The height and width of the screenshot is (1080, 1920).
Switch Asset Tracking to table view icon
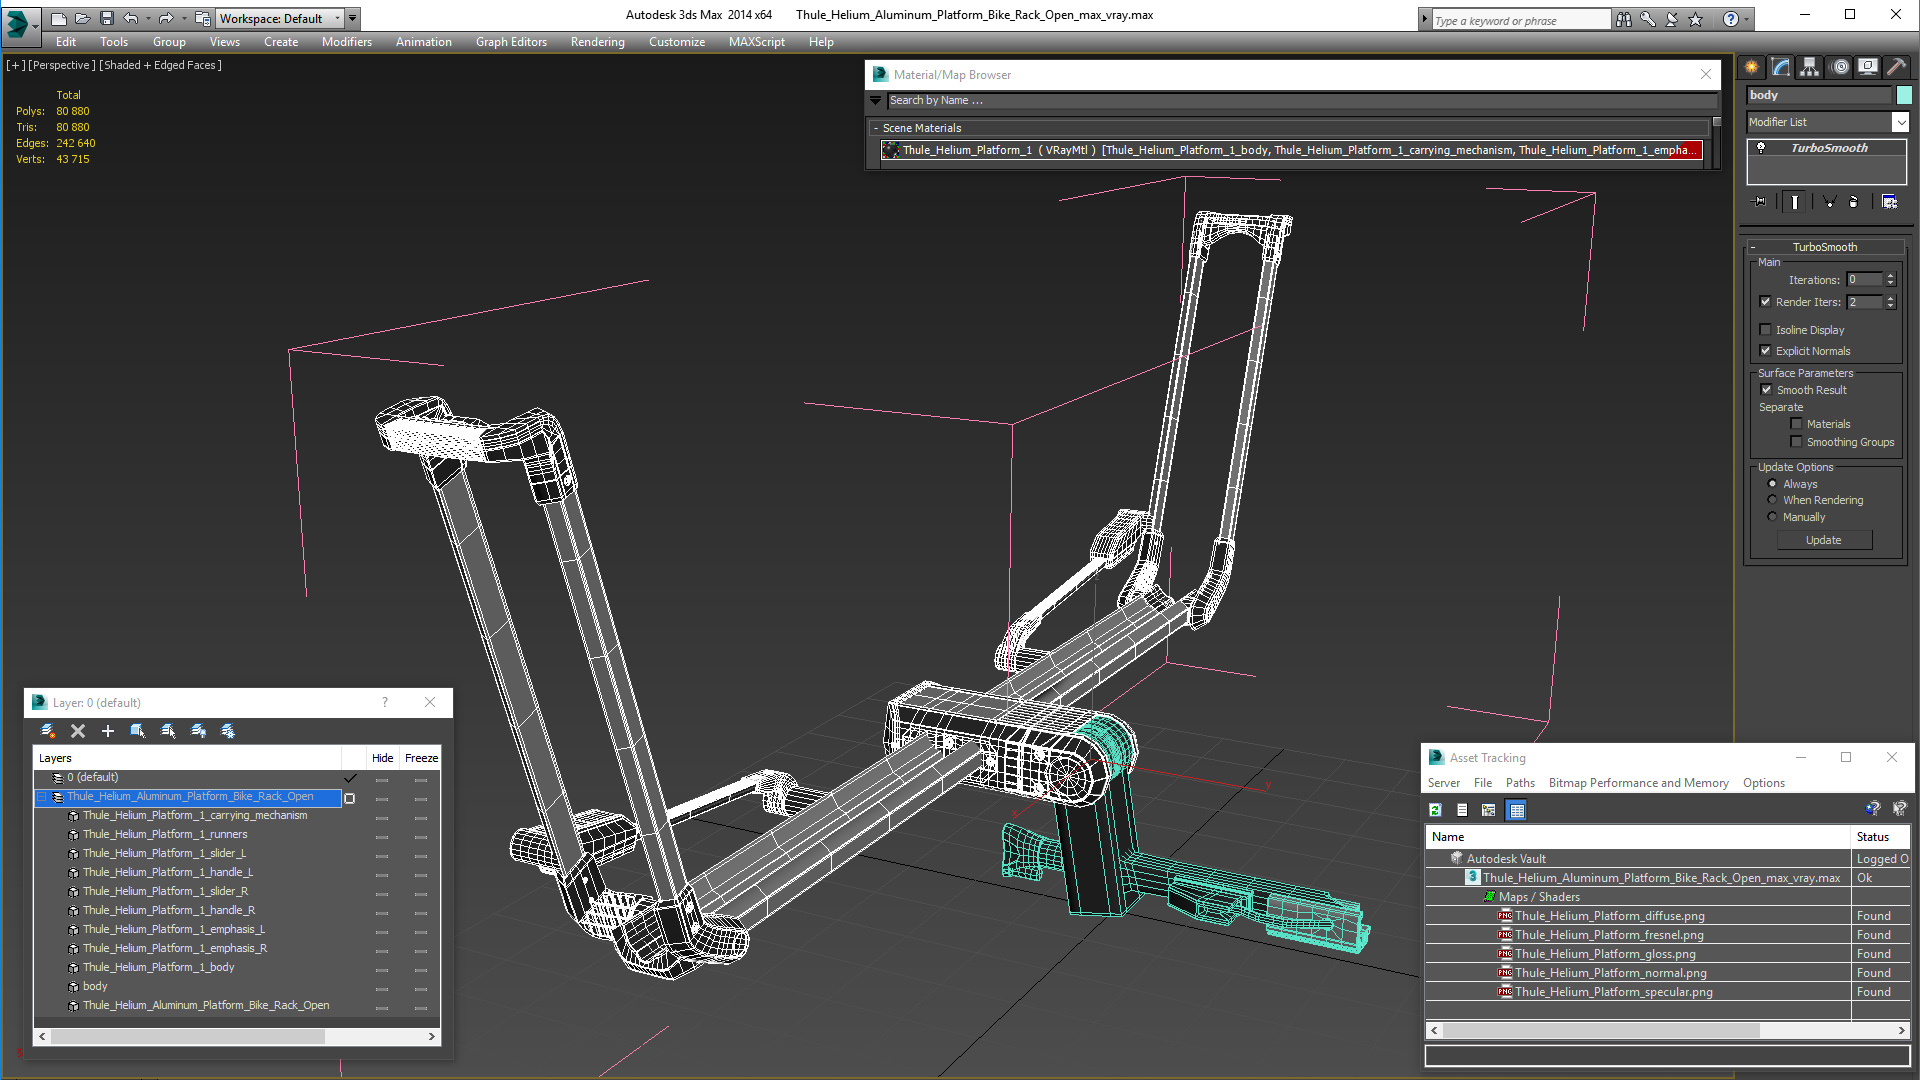1517,810
